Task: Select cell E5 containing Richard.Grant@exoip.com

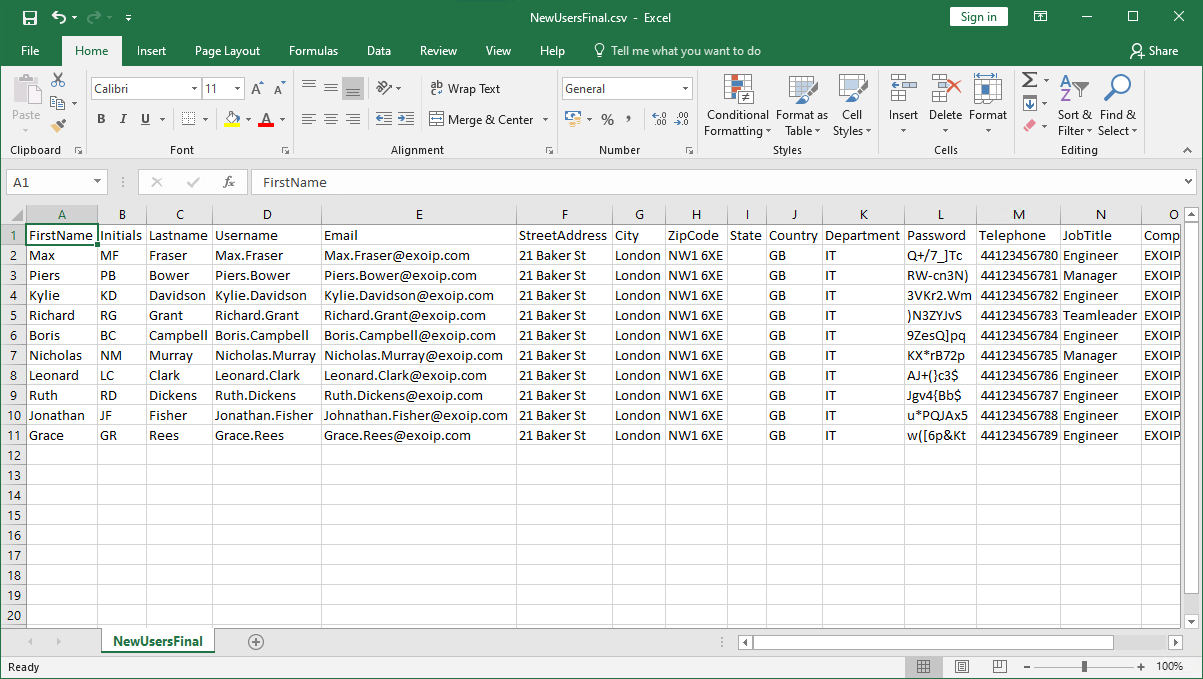Action: tap(419, 315)
